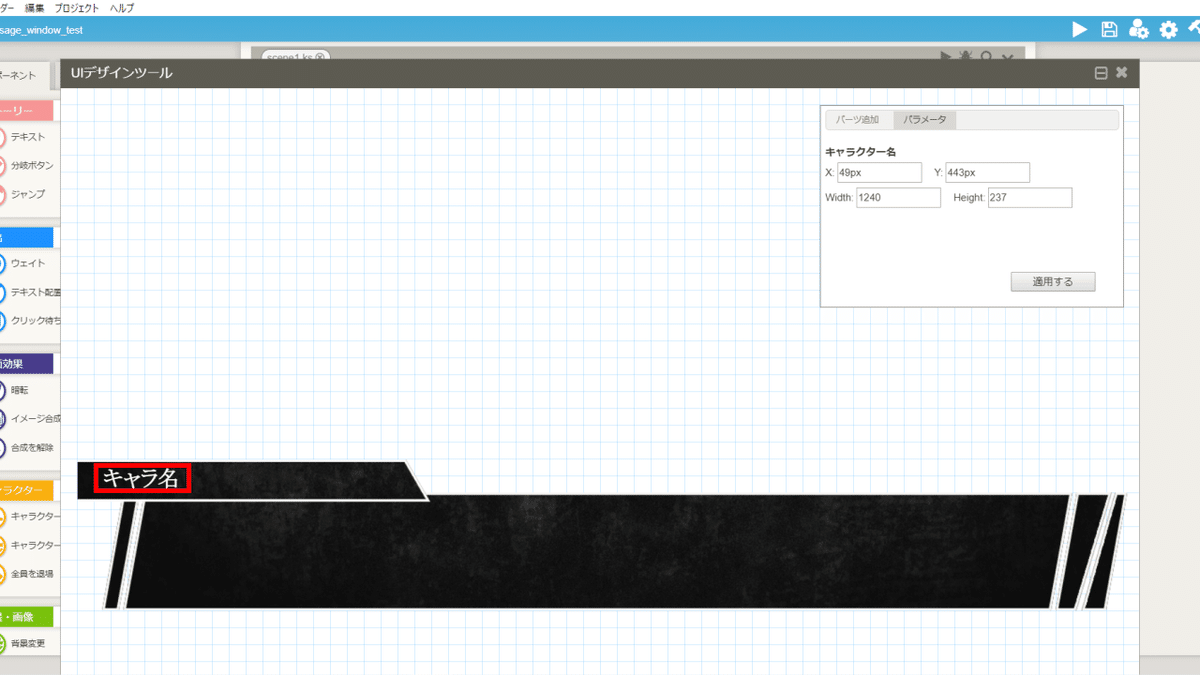
Task: Open the プロジェクト menu
Action: [77, 8]
